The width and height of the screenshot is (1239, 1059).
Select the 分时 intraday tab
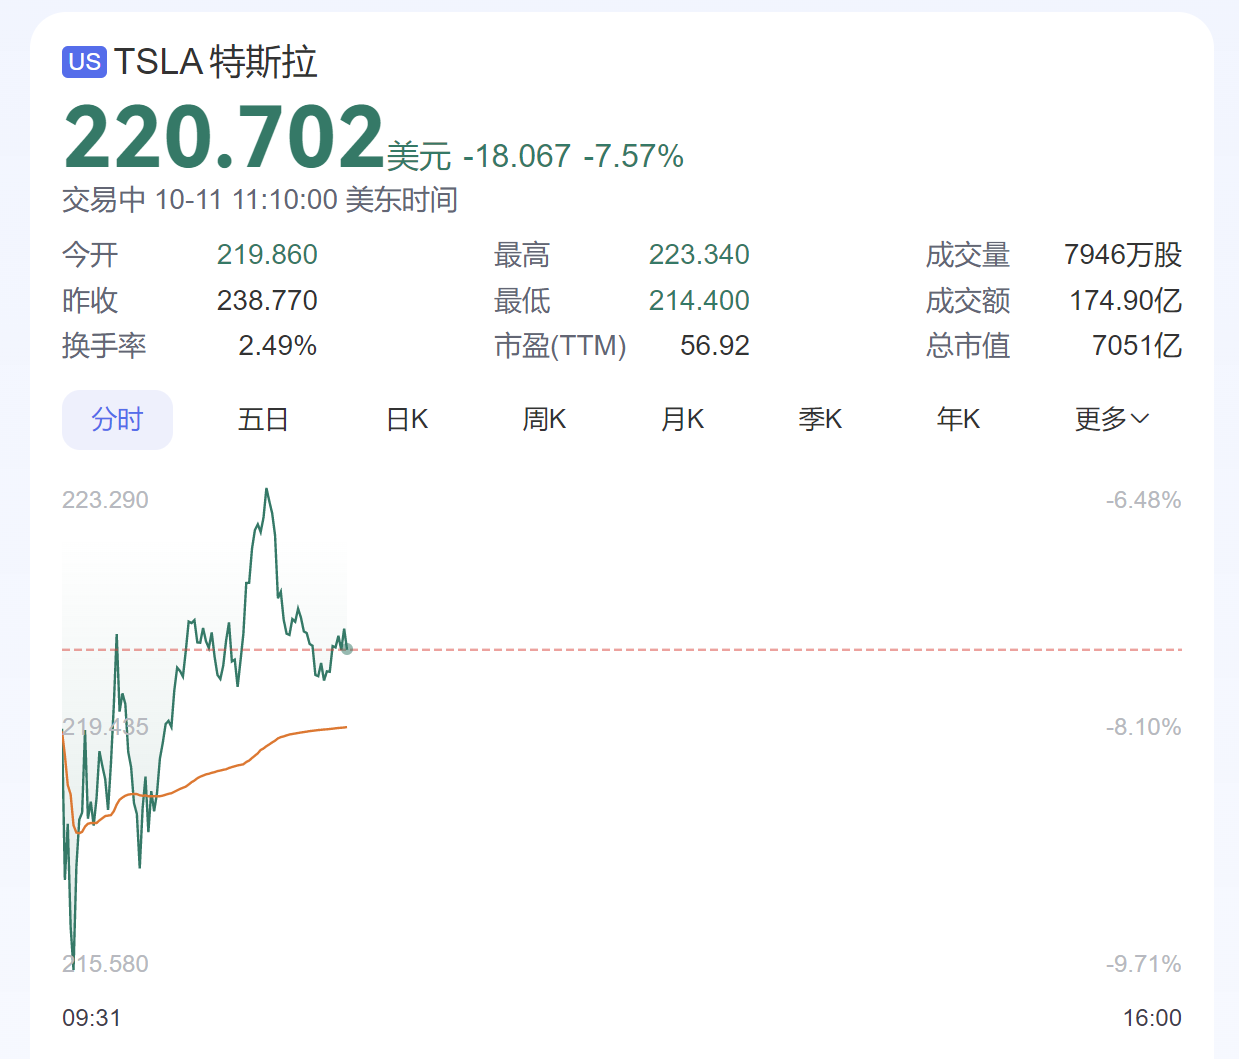pos(117,420)
